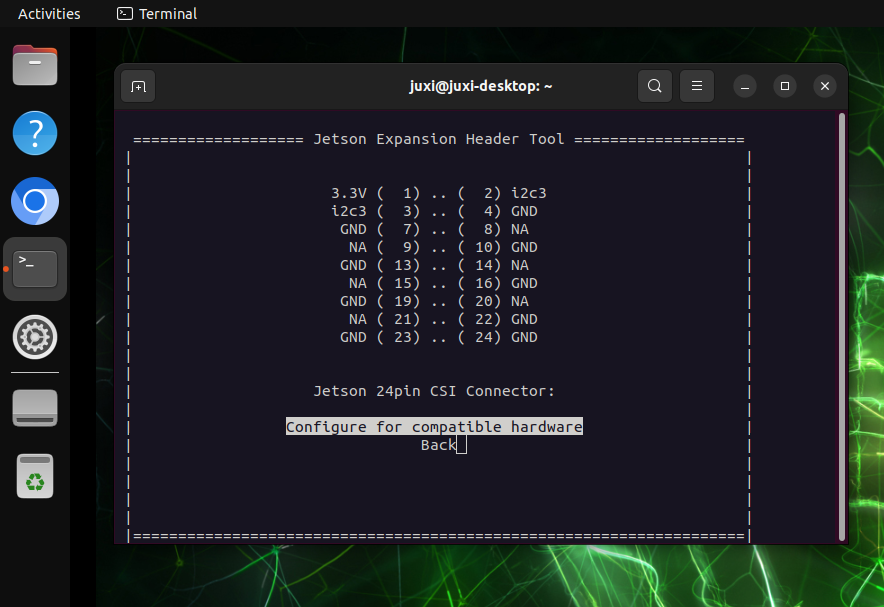Click NA label at pin 21
The height and width of the screenshot is (607, 884).
click(x=357, y=320)
